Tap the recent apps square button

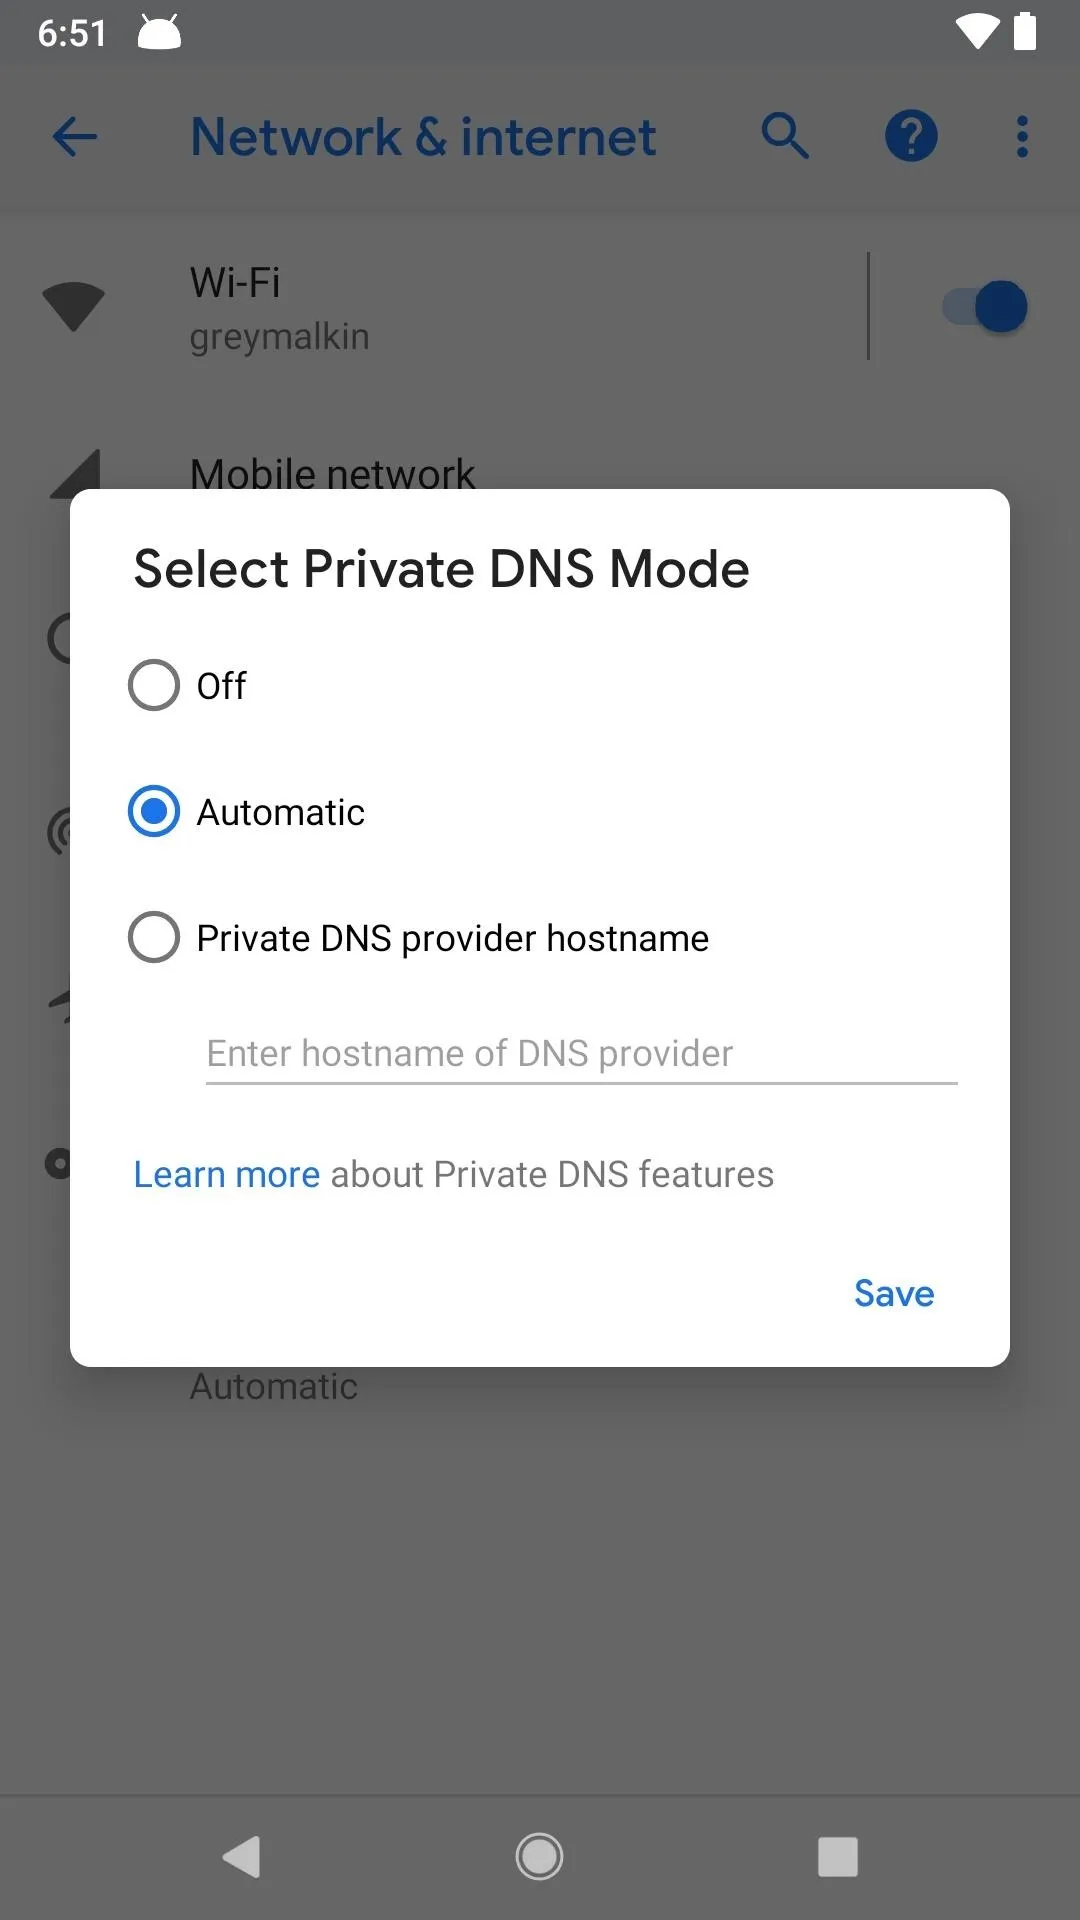tap(838, 1857)
